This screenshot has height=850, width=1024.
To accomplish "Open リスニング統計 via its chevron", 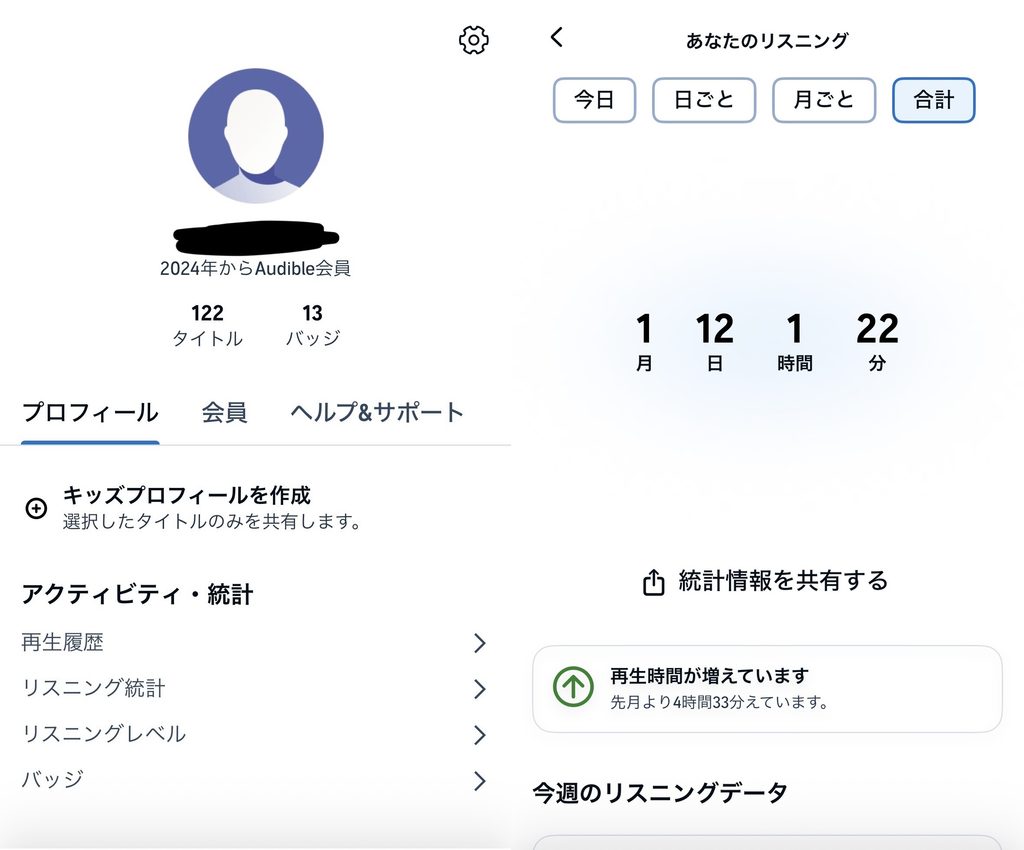I will click(480, 689).
